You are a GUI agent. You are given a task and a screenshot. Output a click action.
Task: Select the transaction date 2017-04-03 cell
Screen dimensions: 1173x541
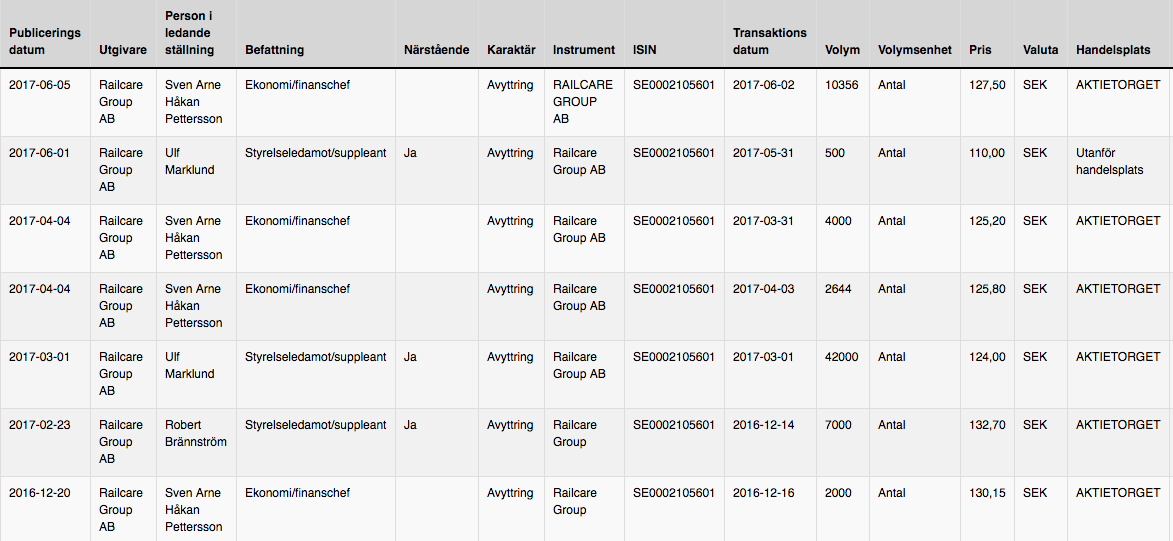pos(770,306)
